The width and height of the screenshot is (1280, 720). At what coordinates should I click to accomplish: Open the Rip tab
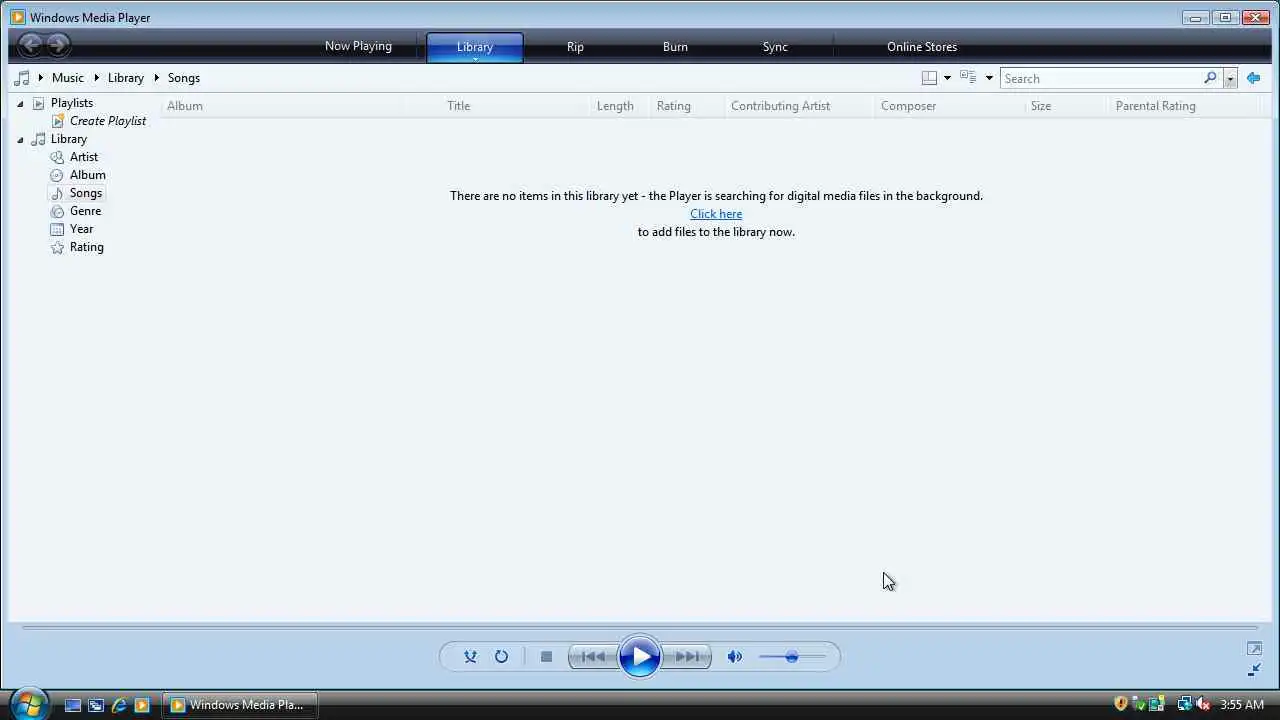click(575, 47)
